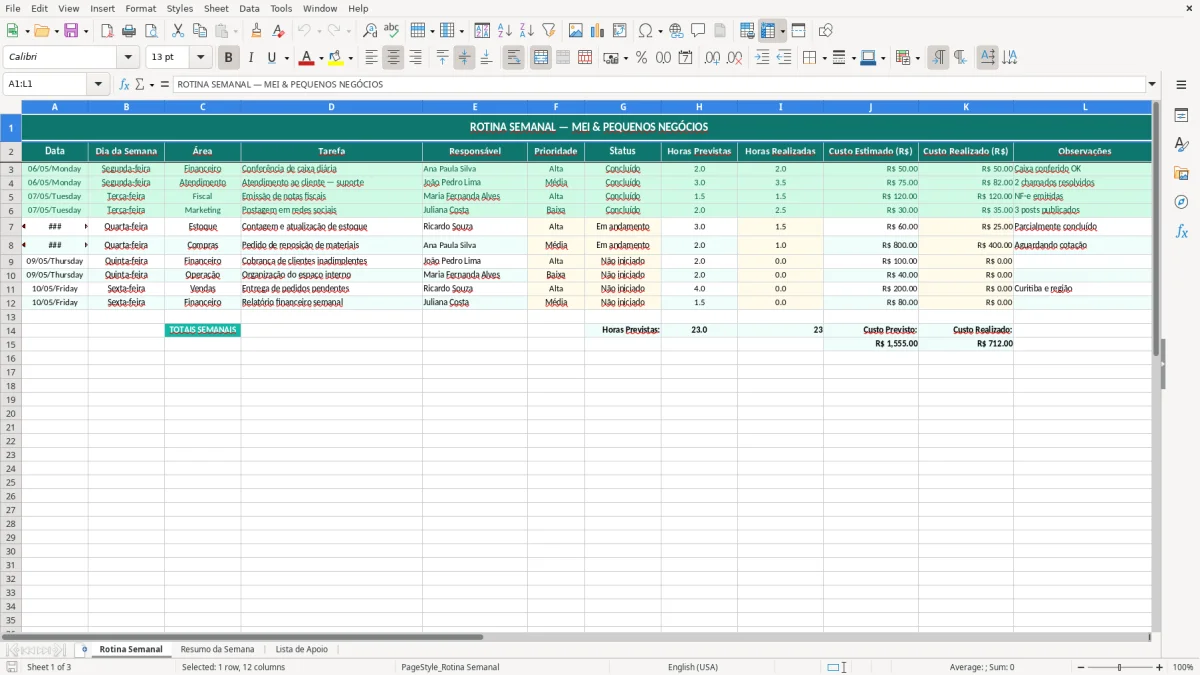Open Font Color dropdown arrow

click(321, 58)
